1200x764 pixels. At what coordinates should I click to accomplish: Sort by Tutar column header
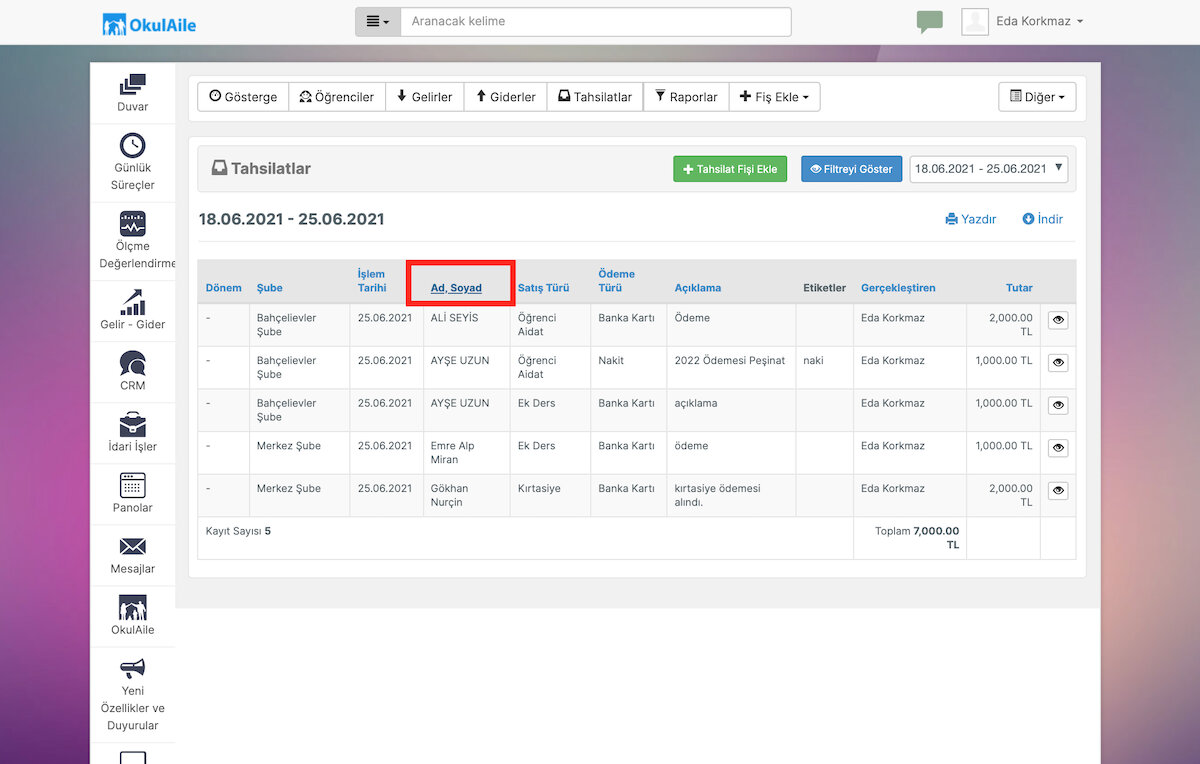pyautogui.click(x=1019, y=288)
